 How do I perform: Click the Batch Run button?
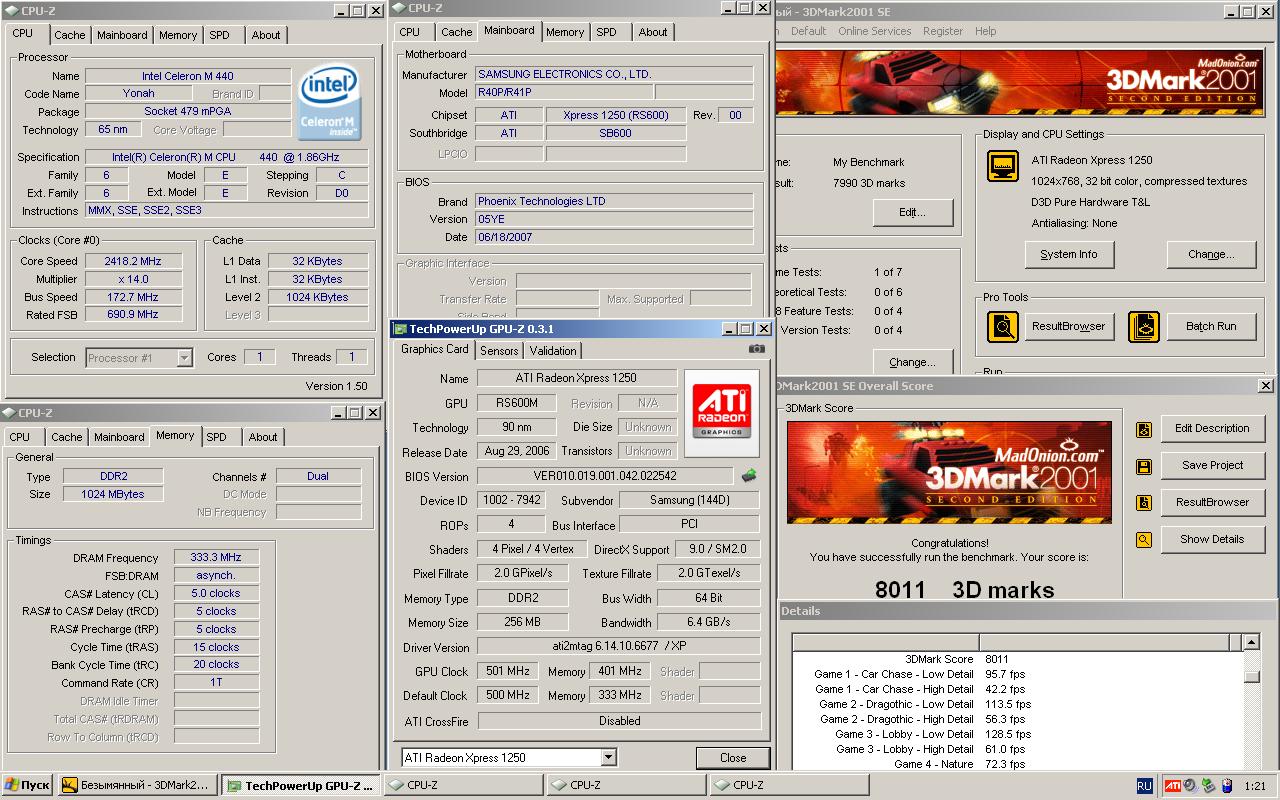click(x=1210, y=326)
